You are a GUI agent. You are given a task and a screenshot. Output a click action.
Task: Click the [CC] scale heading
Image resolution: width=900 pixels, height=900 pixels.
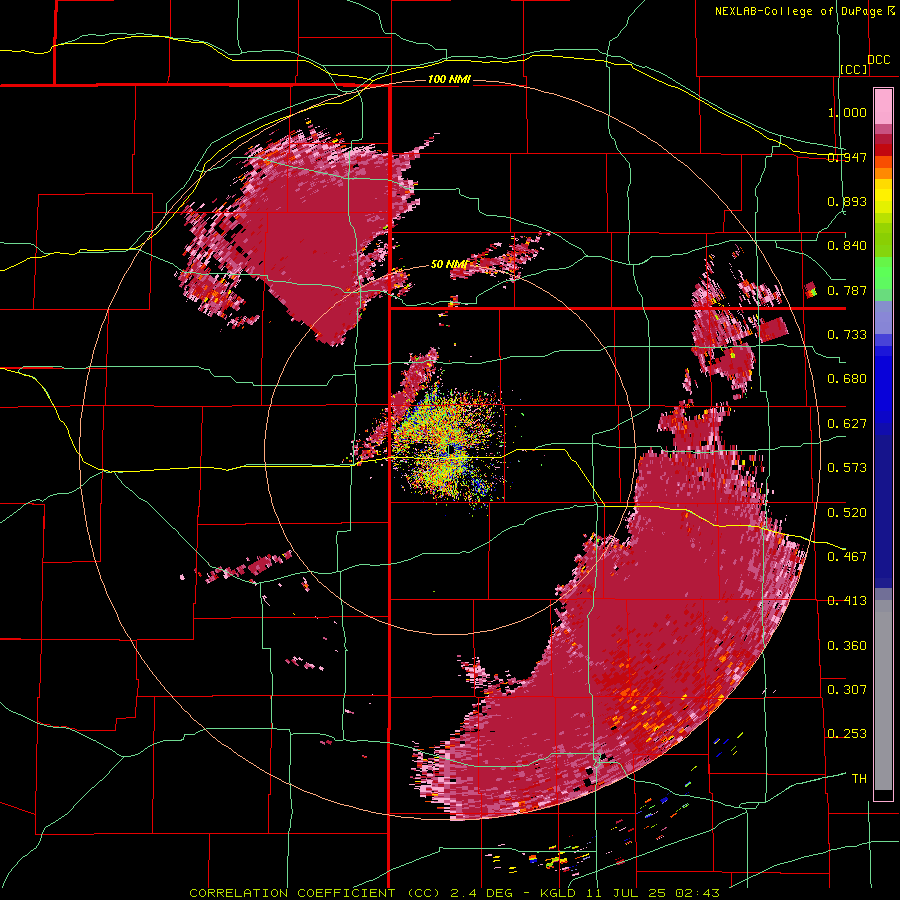[853, 69]
